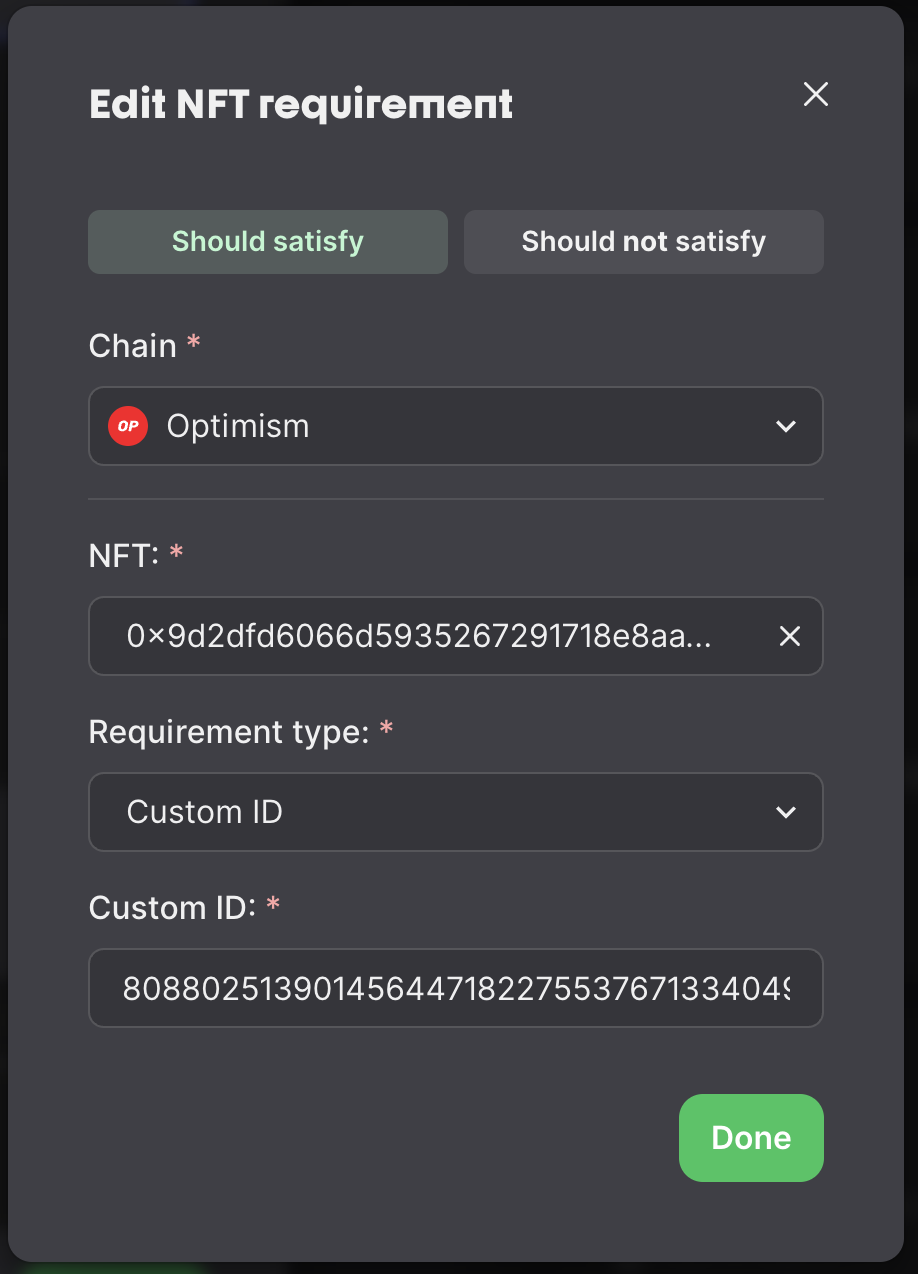Click into the Custom ID number field
The width and height of the screenshot is (918, 1274).
coord(456,988)
